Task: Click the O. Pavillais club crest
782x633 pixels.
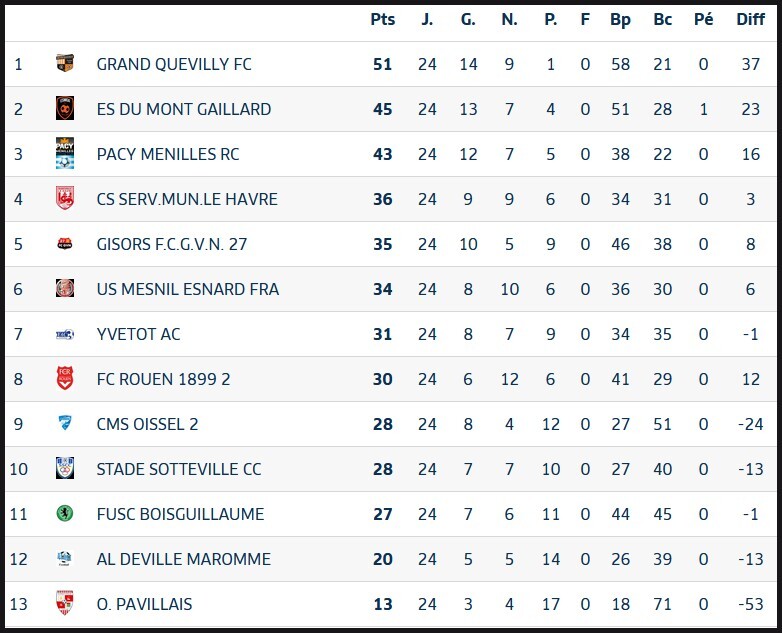Action: pos(65,604)
